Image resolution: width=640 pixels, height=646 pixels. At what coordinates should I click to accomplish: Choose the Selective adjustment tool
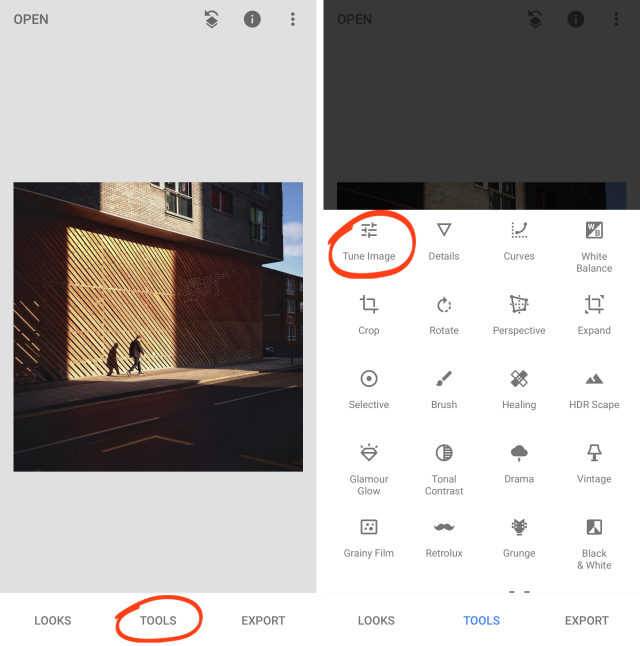(369, 390)
